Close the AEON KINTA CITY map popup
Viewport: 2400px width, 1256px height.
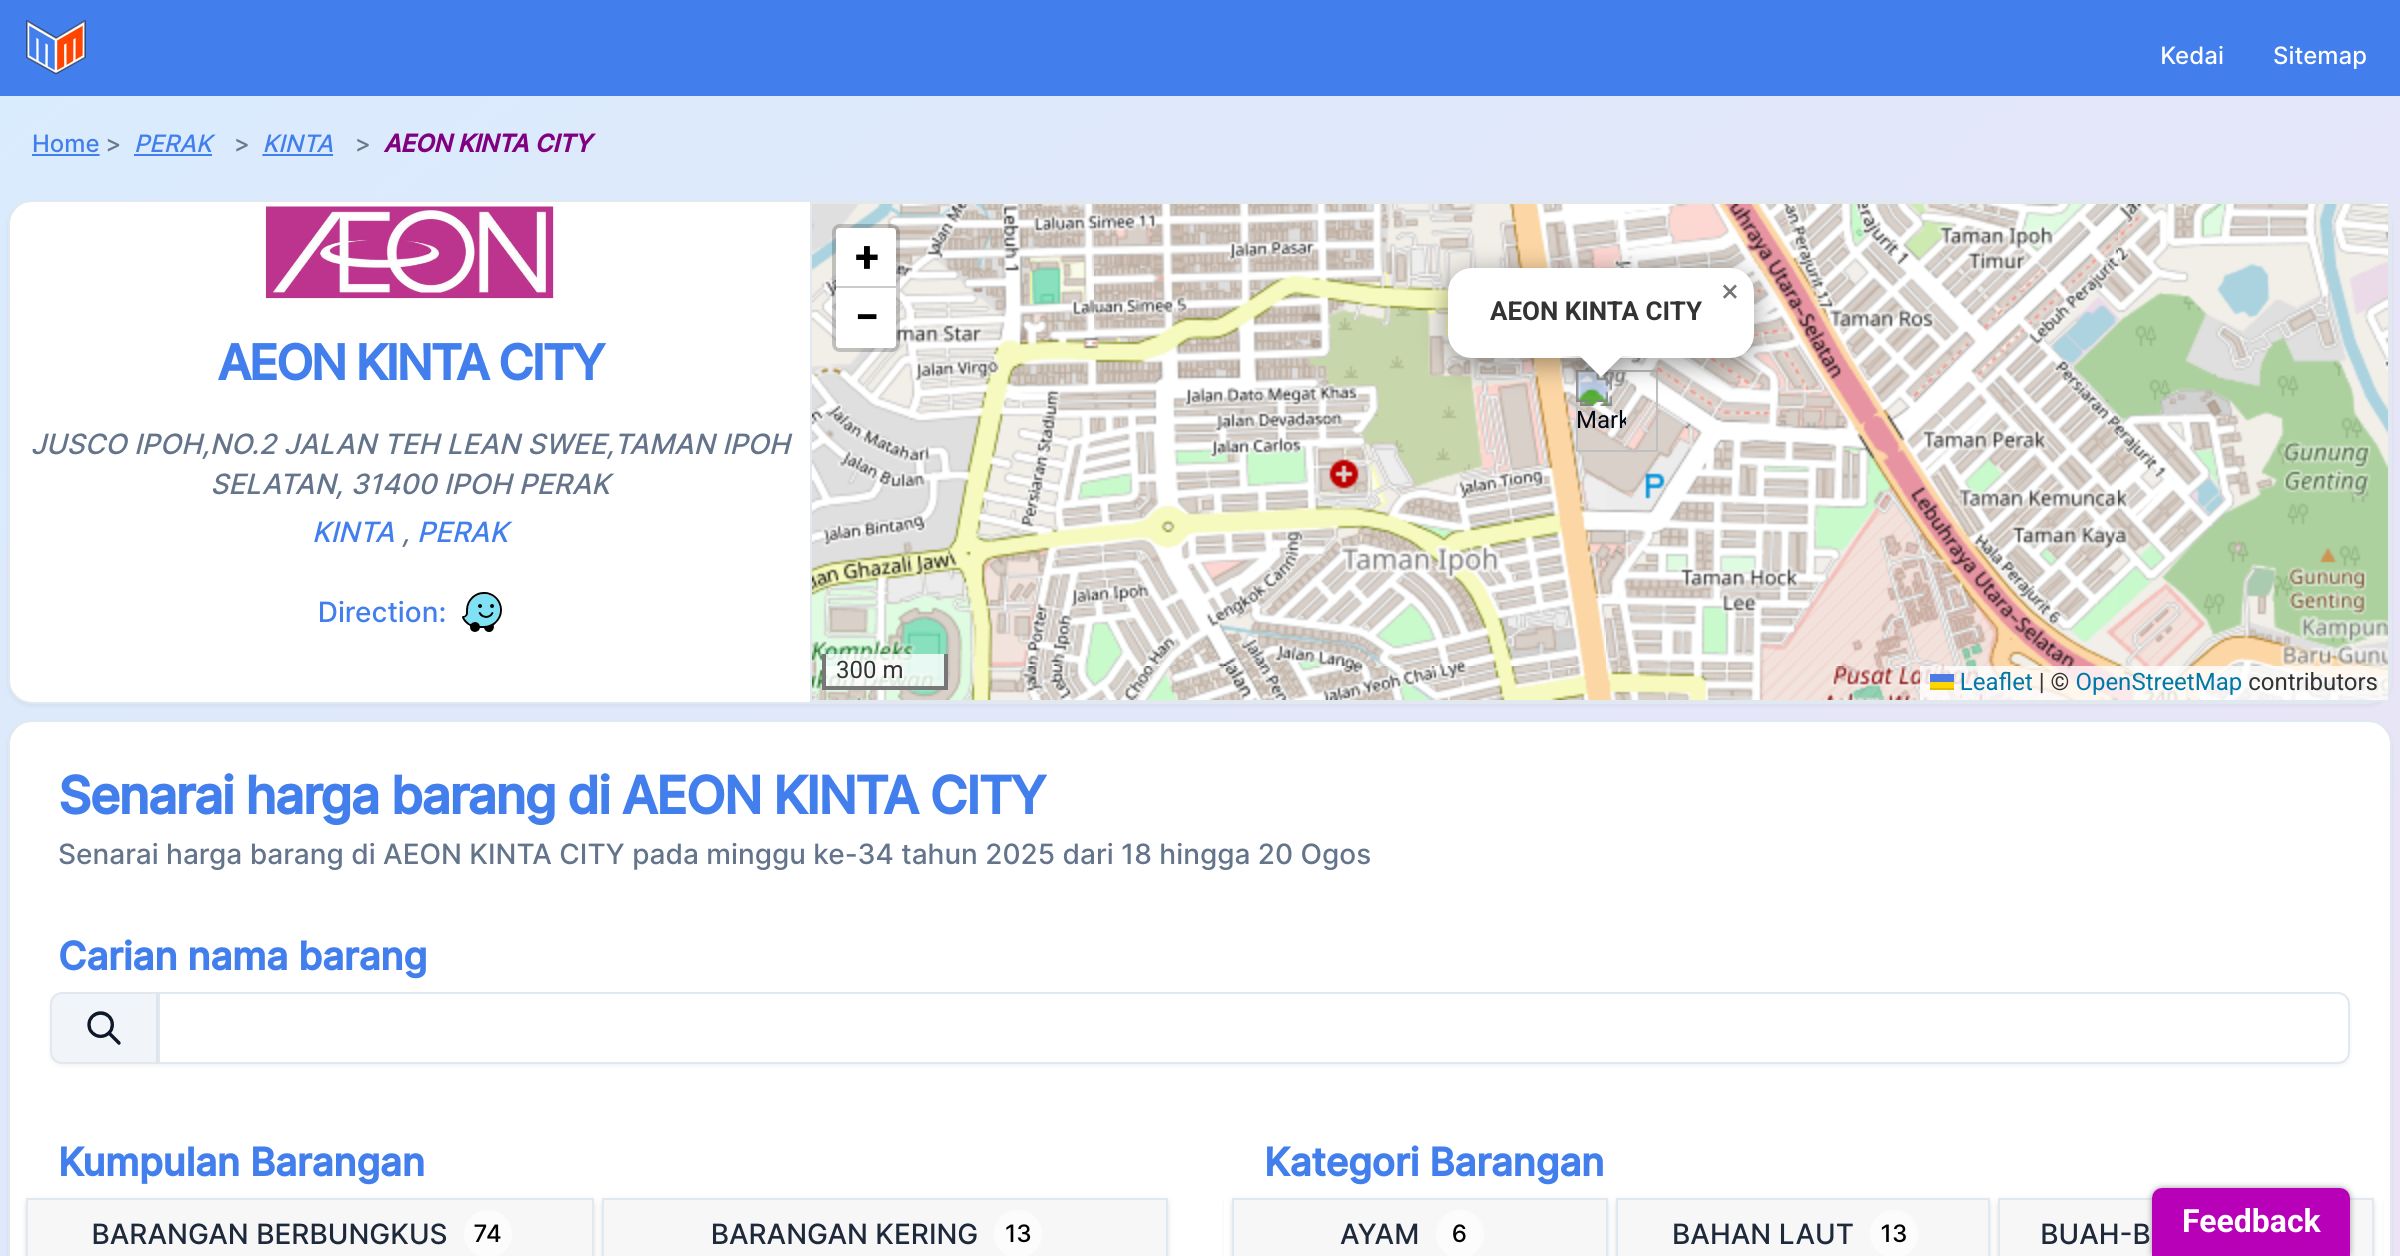coord(1729,292)
